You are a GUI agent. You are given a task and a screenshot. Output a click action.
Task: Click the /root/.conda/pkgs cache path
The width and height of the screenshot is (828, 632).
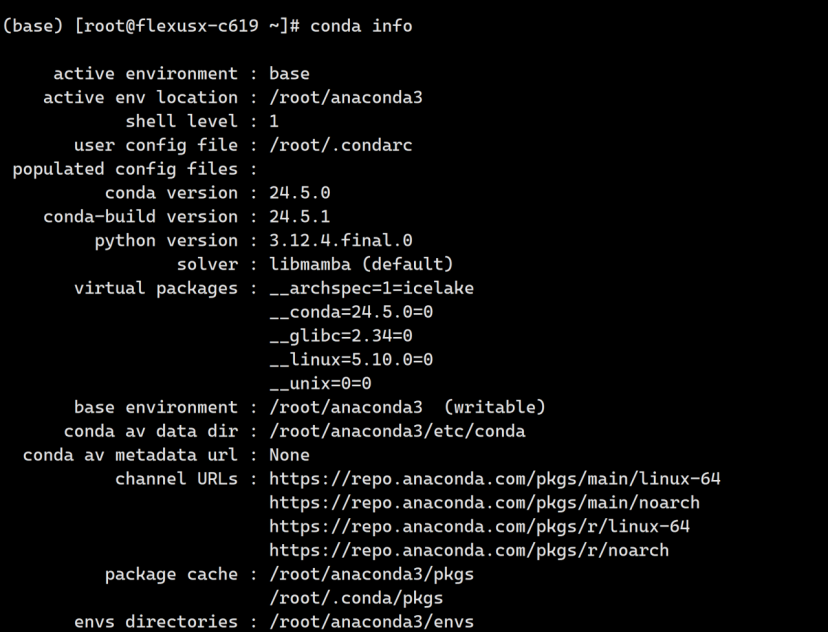356,599
